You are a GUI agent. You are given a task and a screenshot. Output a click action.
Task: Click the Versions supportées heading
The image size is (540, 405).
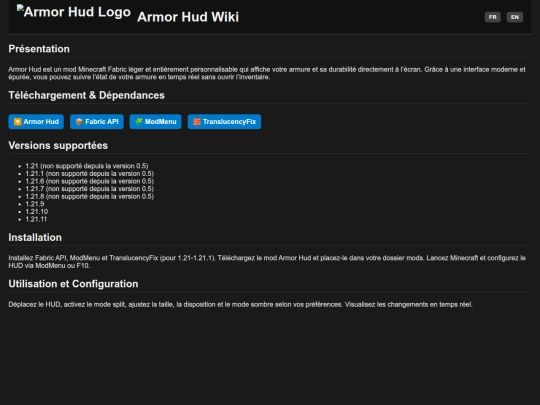click(58, 145)
